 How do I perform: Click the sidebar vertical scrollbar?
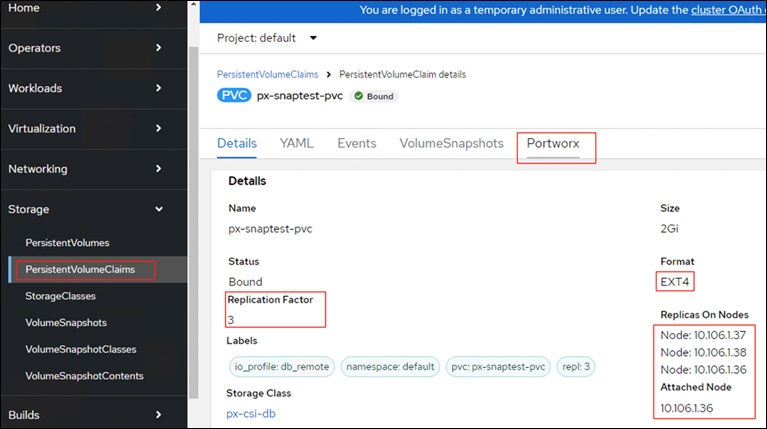pos(193,223)
